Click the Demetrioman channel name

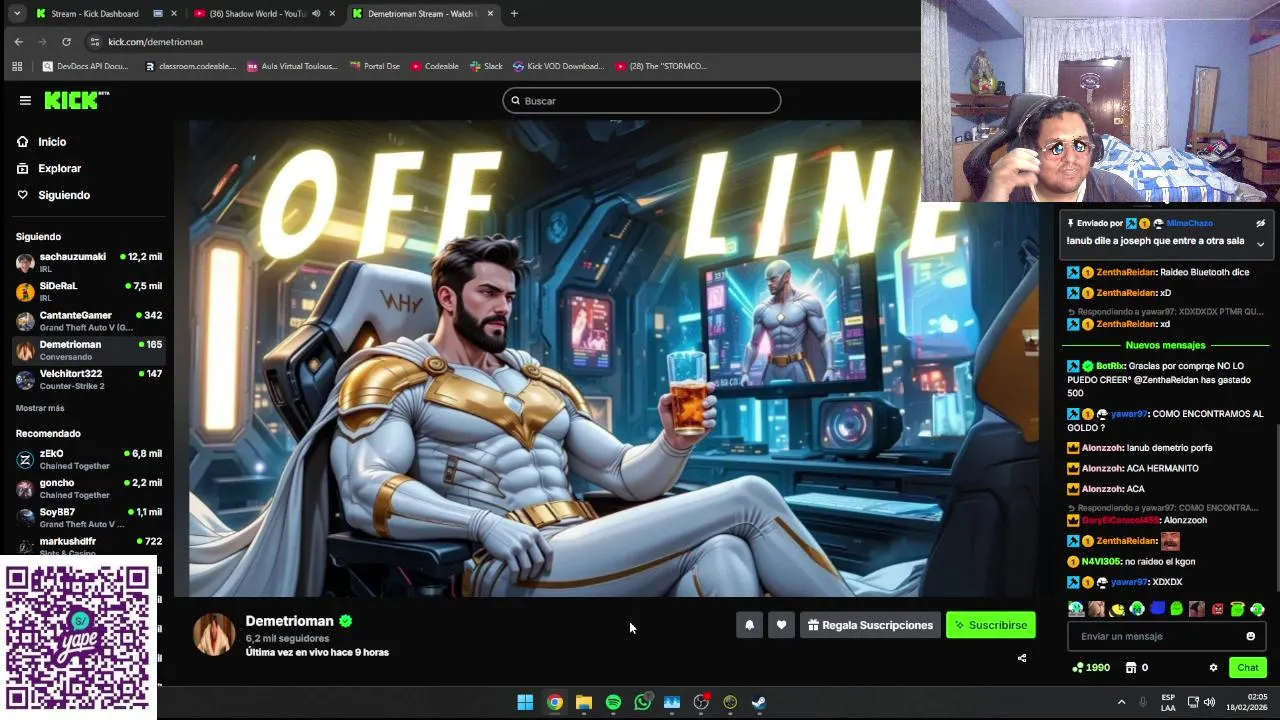tap(290, 621)
